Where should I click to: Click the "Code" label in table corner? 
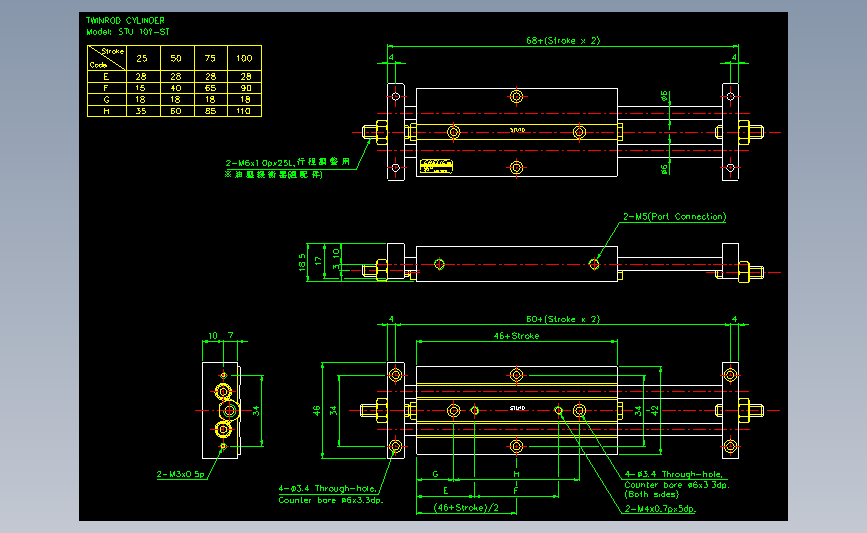click(98, 65)
